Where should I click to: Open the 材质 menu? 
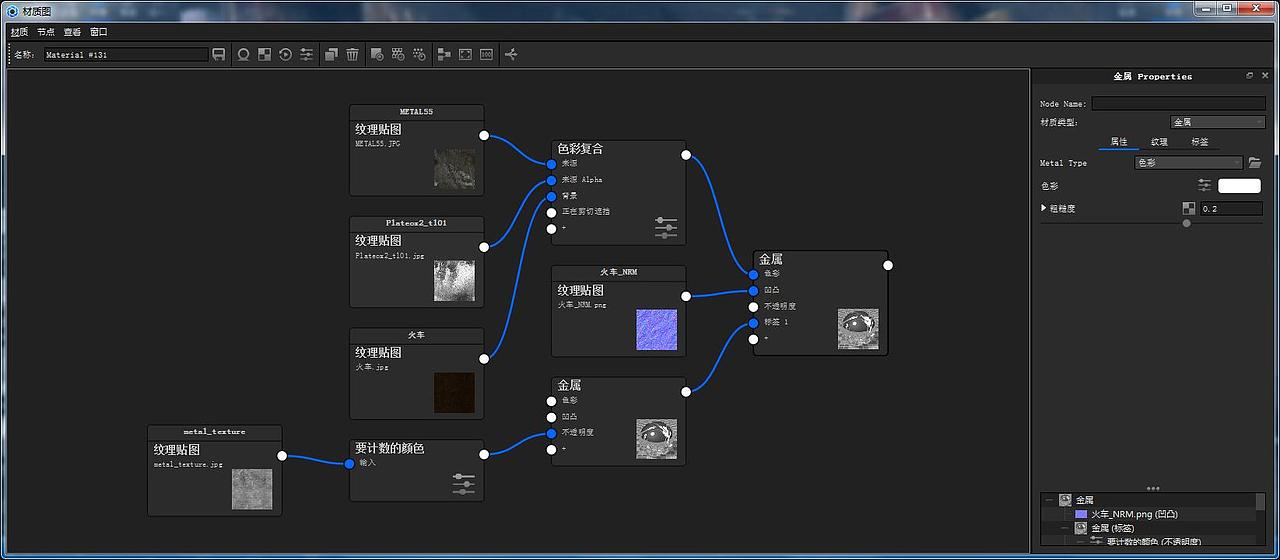tap(19, 32)
